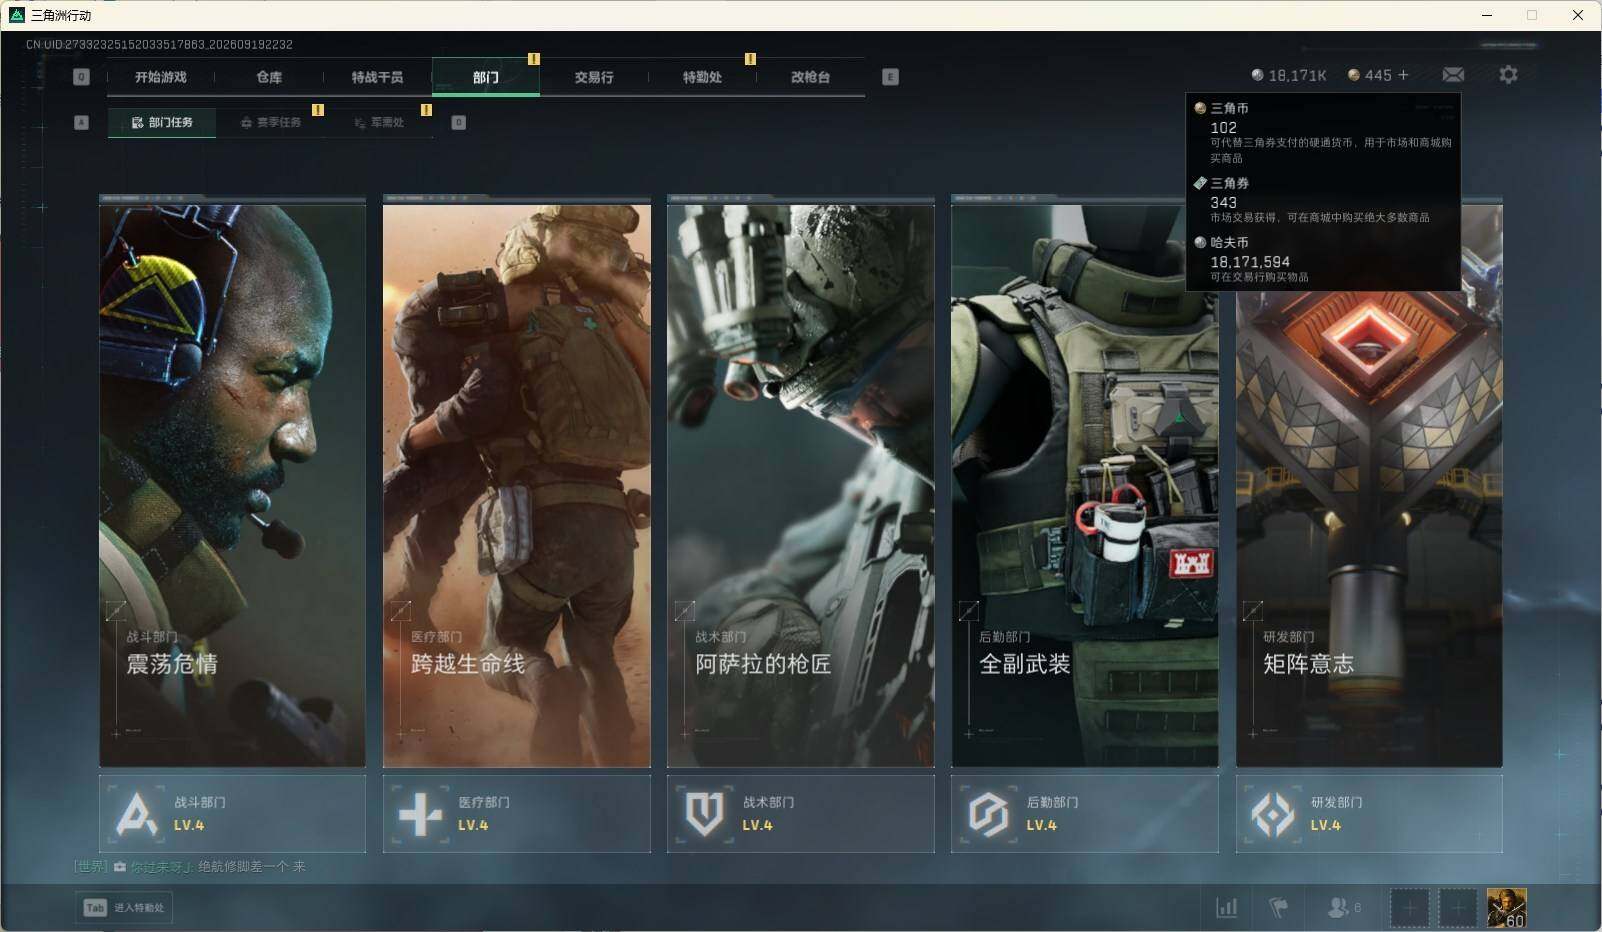Click the alert badge on 特勤处 tab

[x=750, y=59]
